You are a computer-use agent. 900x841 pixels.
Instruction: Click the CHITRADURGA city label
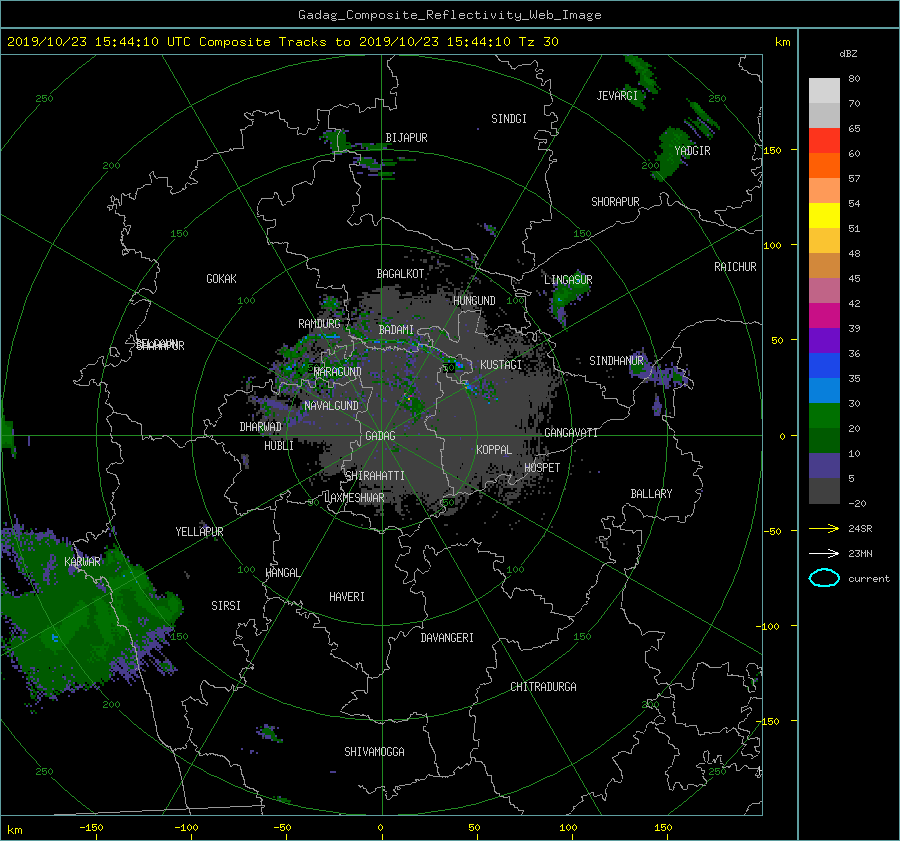(543, 687)
